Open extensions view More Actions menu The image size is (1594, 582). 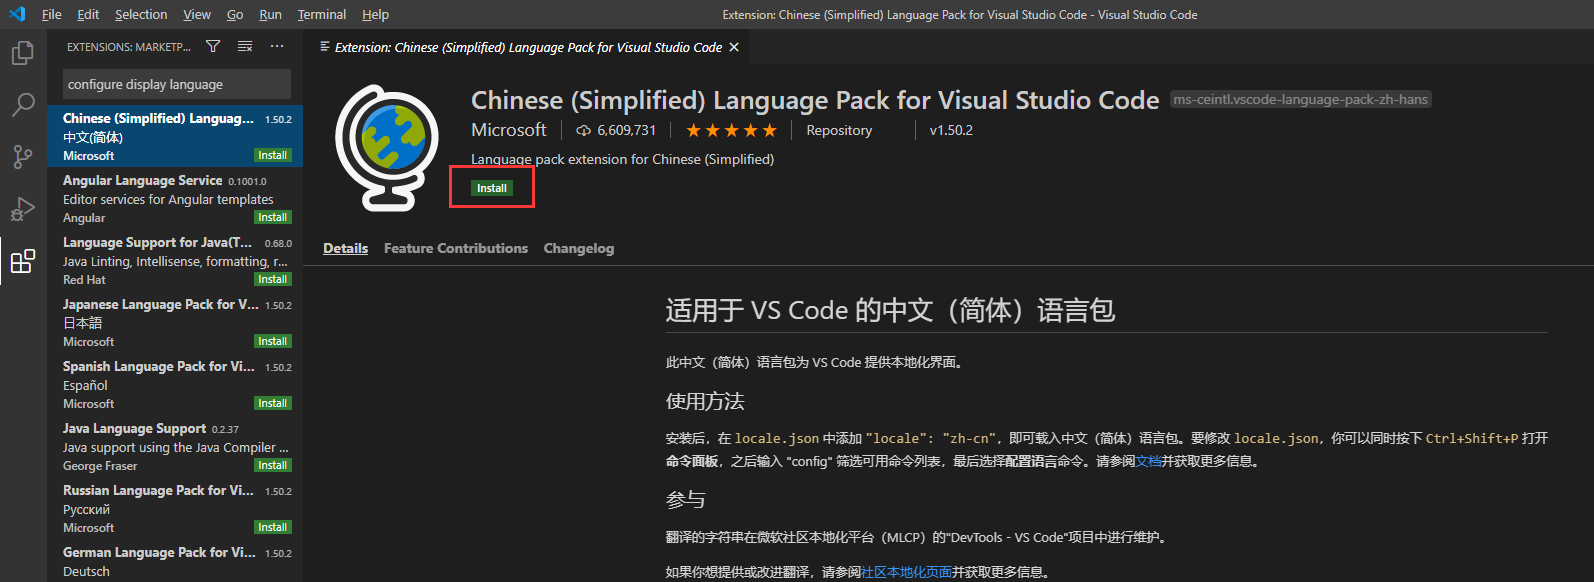pos(277,46)
